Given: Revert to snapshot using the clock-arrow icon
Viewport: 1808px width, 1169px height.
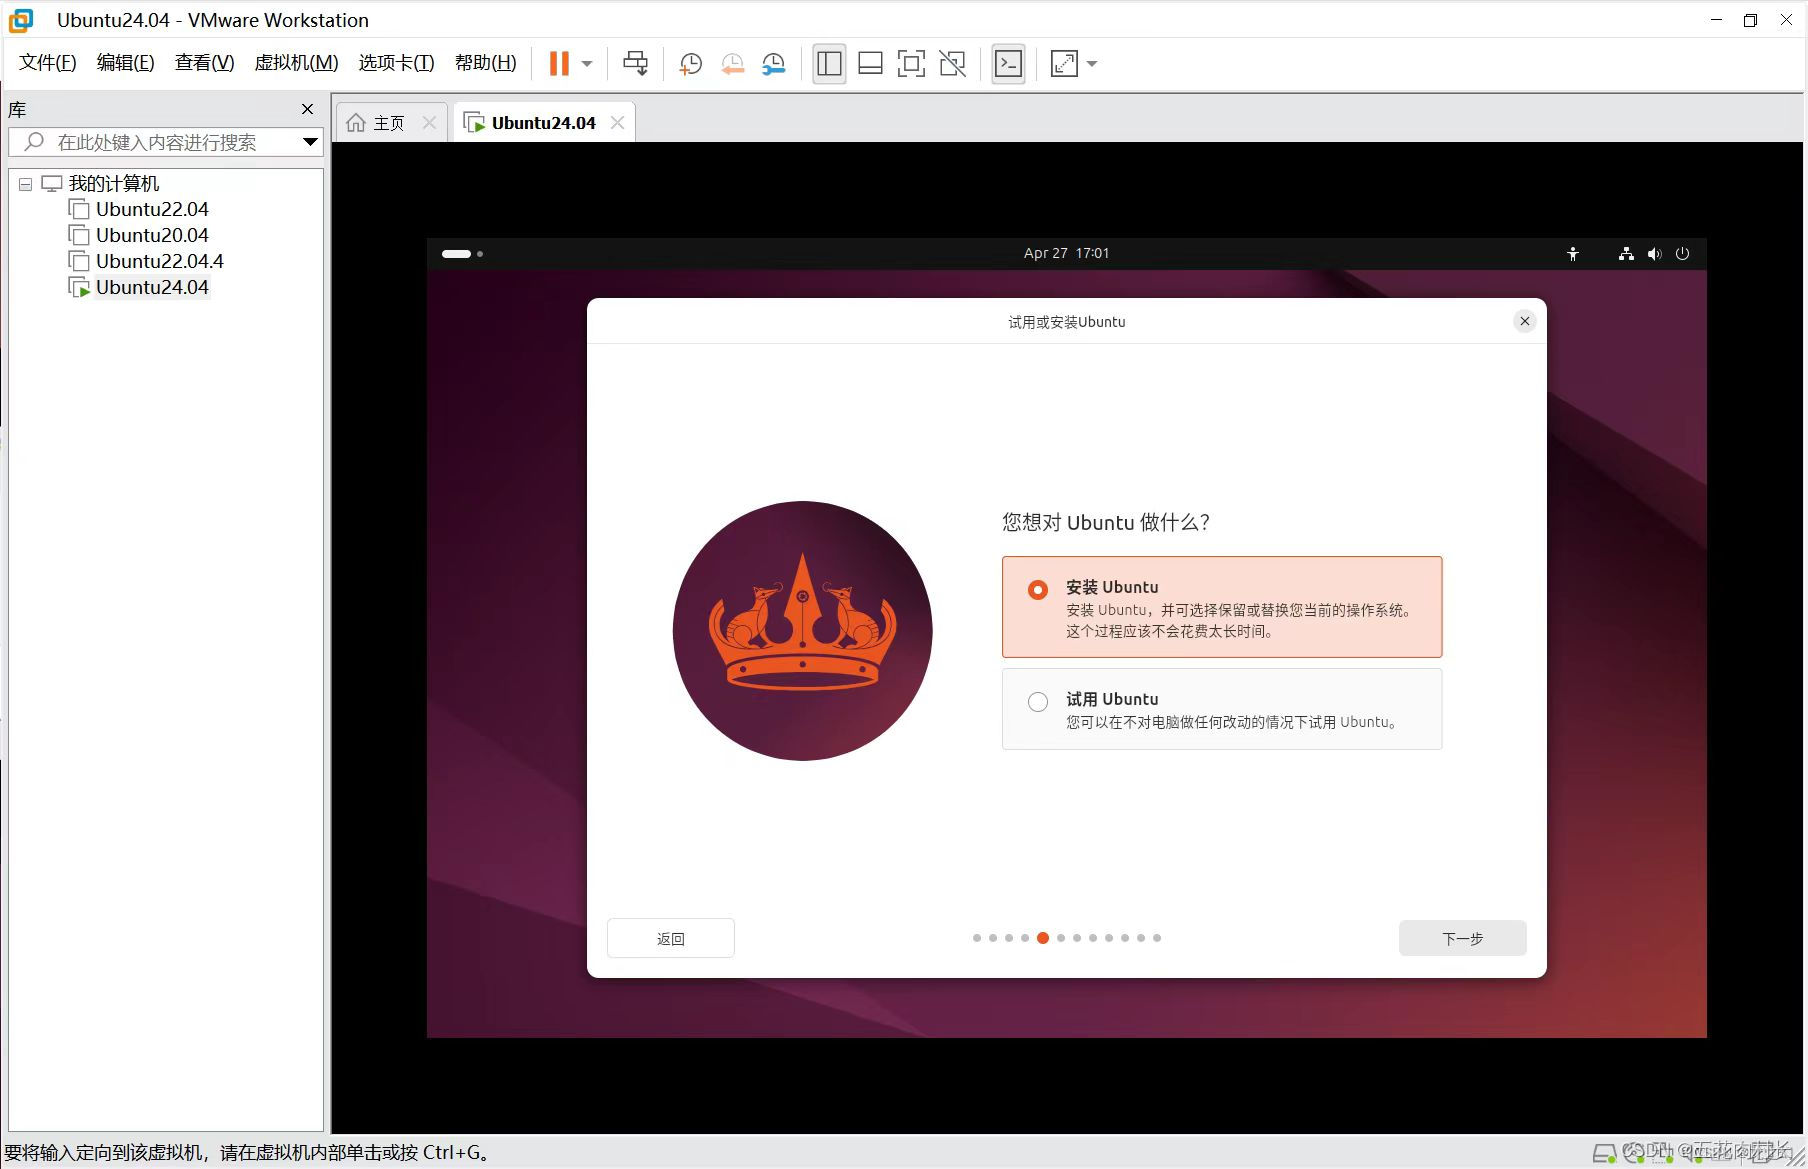Looking at the screenshot, I should pyautogui.click(x=732, y=64).
